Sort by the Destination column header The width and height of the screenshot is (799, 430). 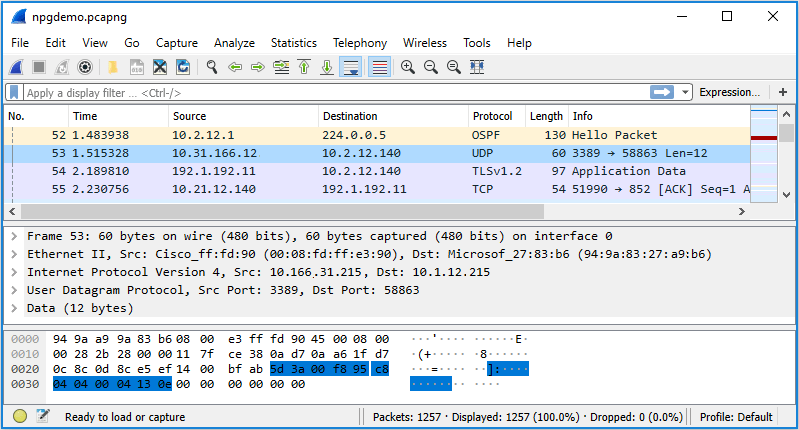393,116
